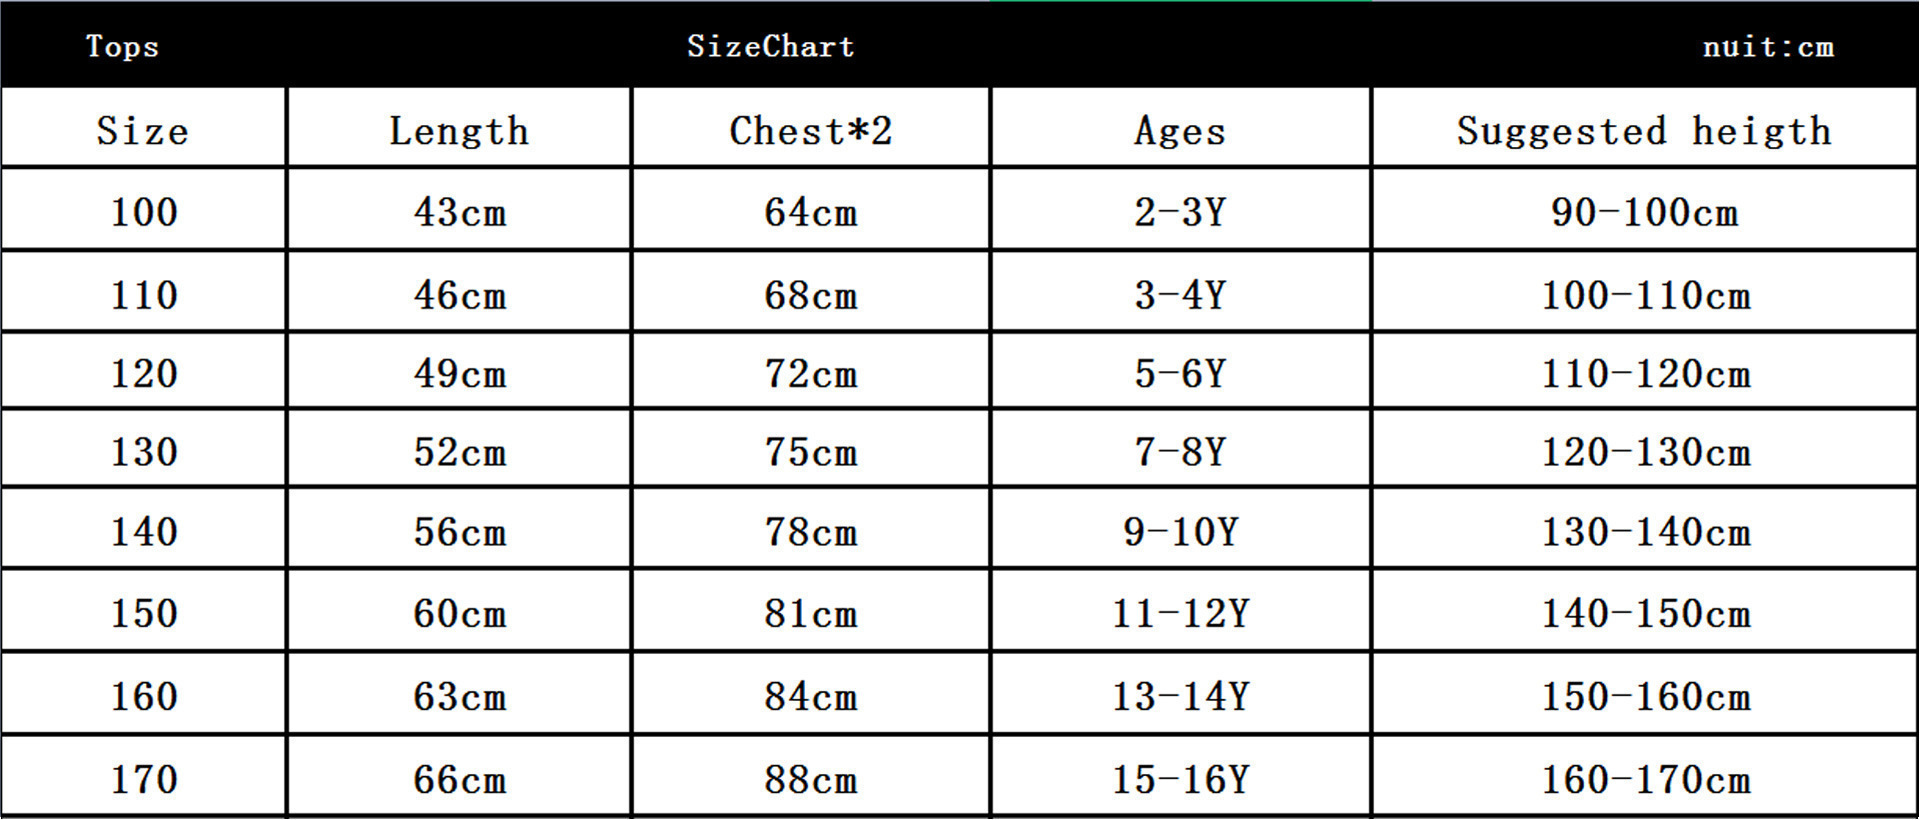Click the 15-16Y ages cell

(x=1181, y=779)
